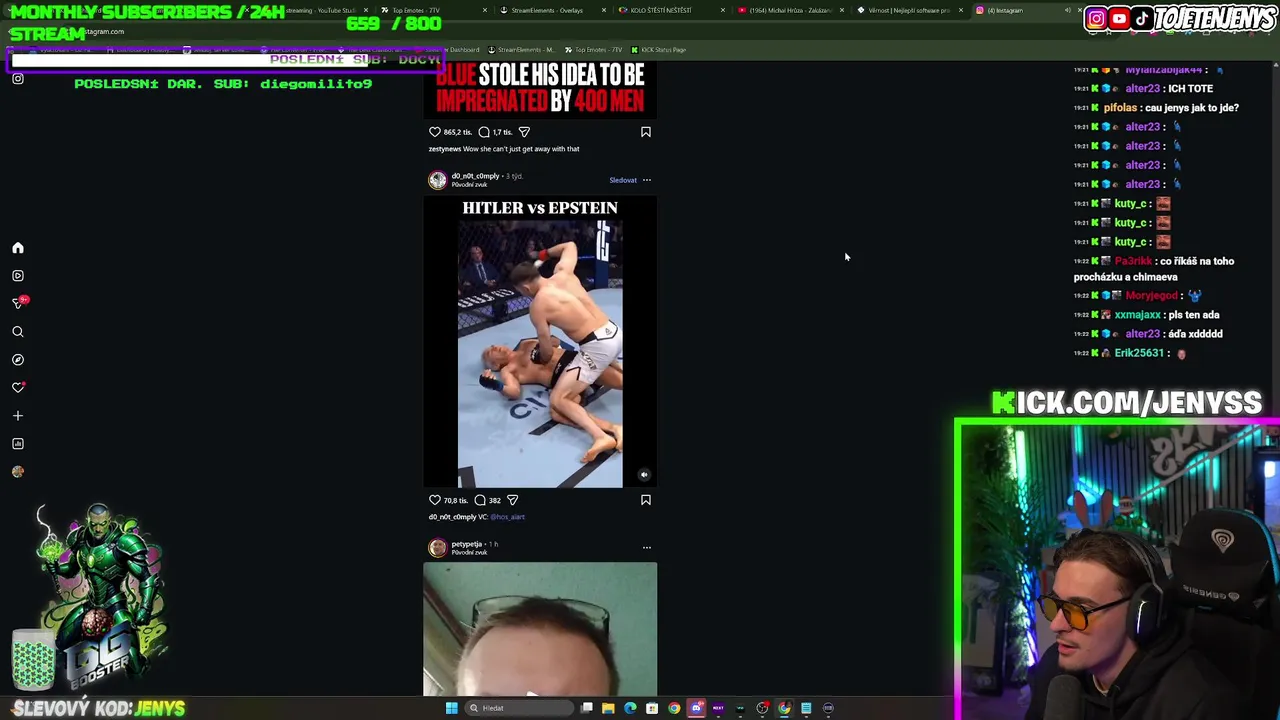The width and height of the screenshot is (1280, 720).
Task: Open the d0_n0t_c0mply username link
Action: [475, 177]
